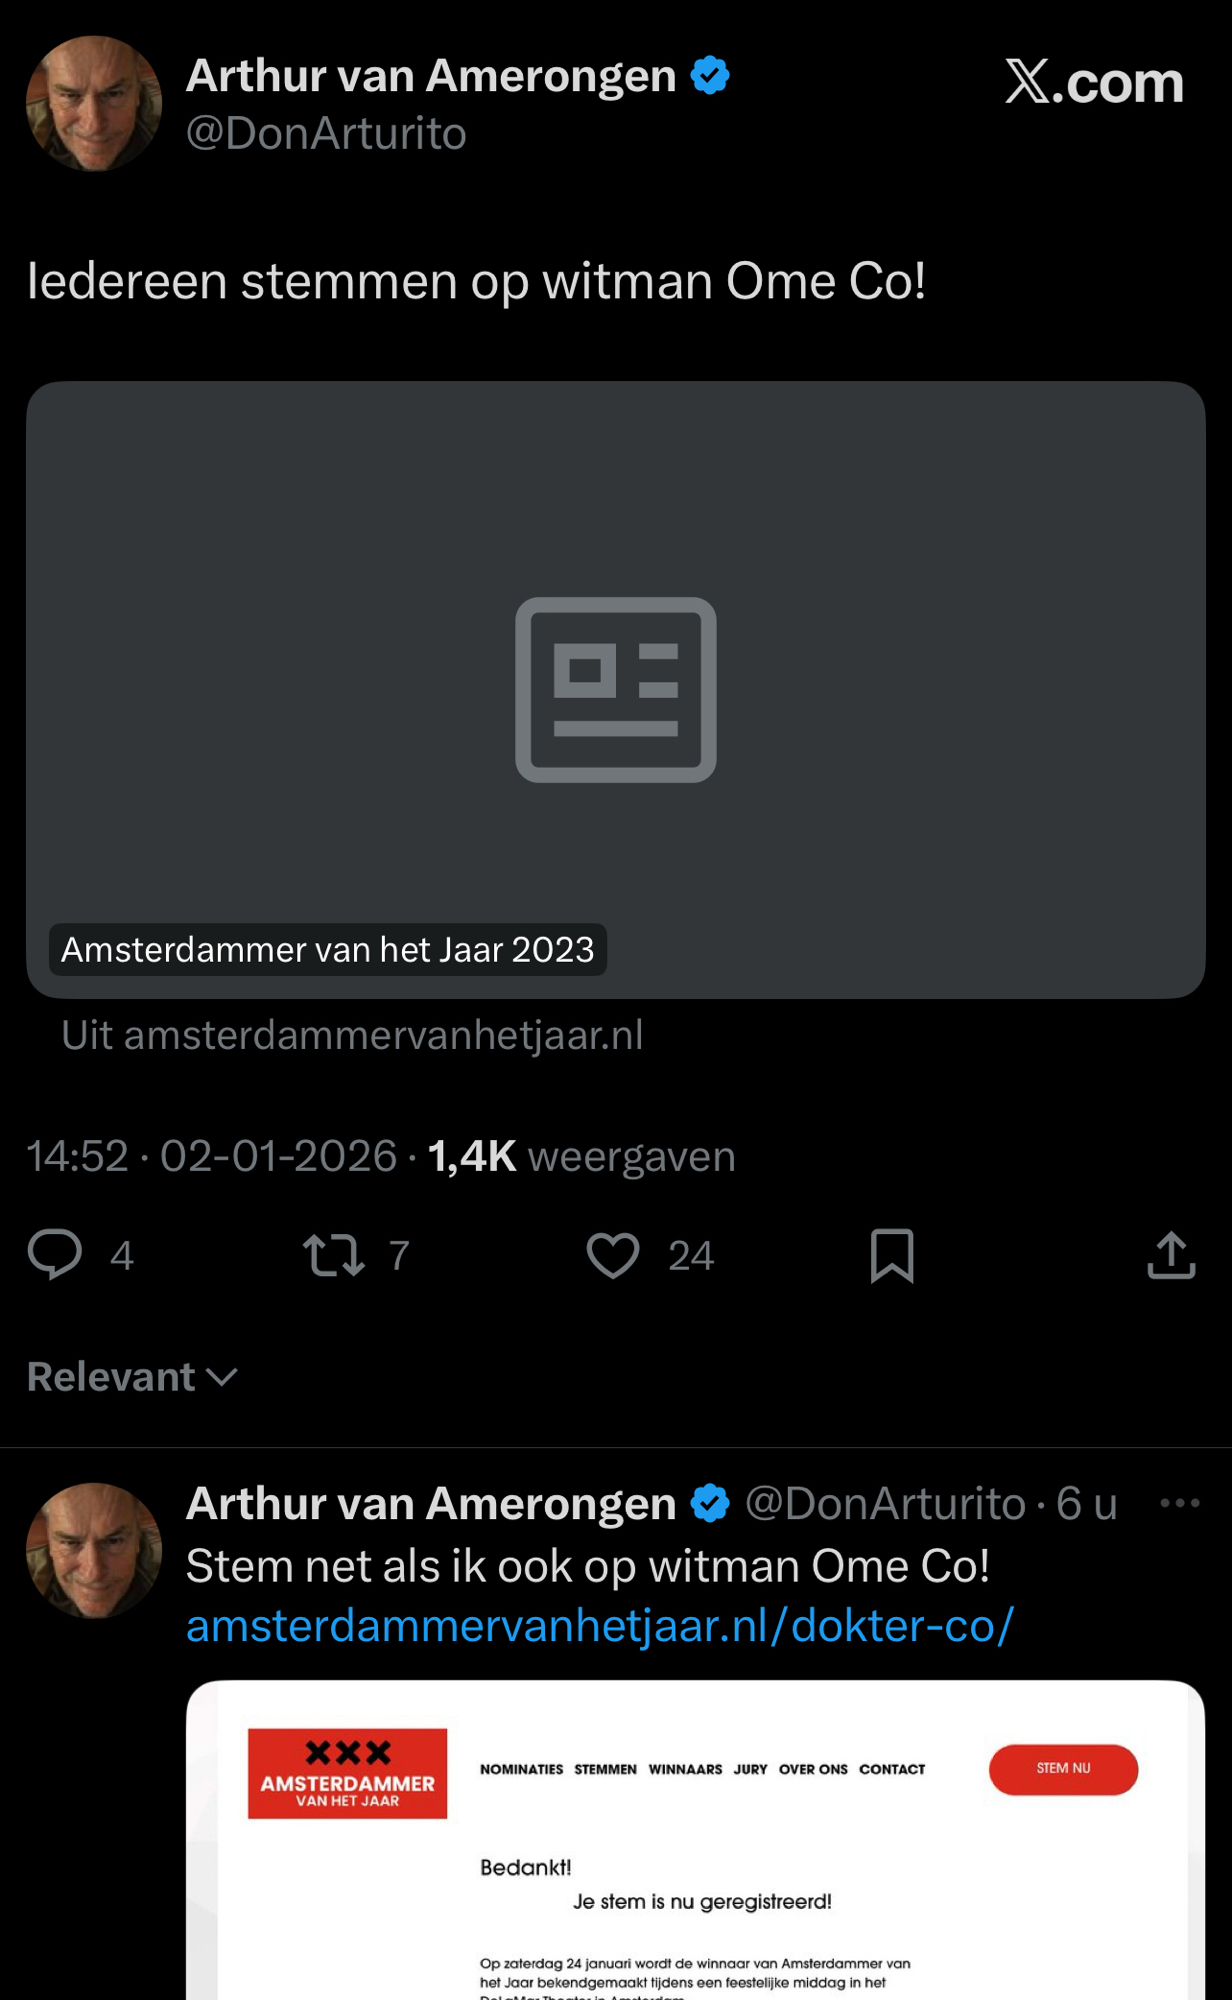Image resolution: width=1232 pixels, height=2000 pixels.
Task: Click the blue verified badge in the header
Action: click(x=710, y=76)
